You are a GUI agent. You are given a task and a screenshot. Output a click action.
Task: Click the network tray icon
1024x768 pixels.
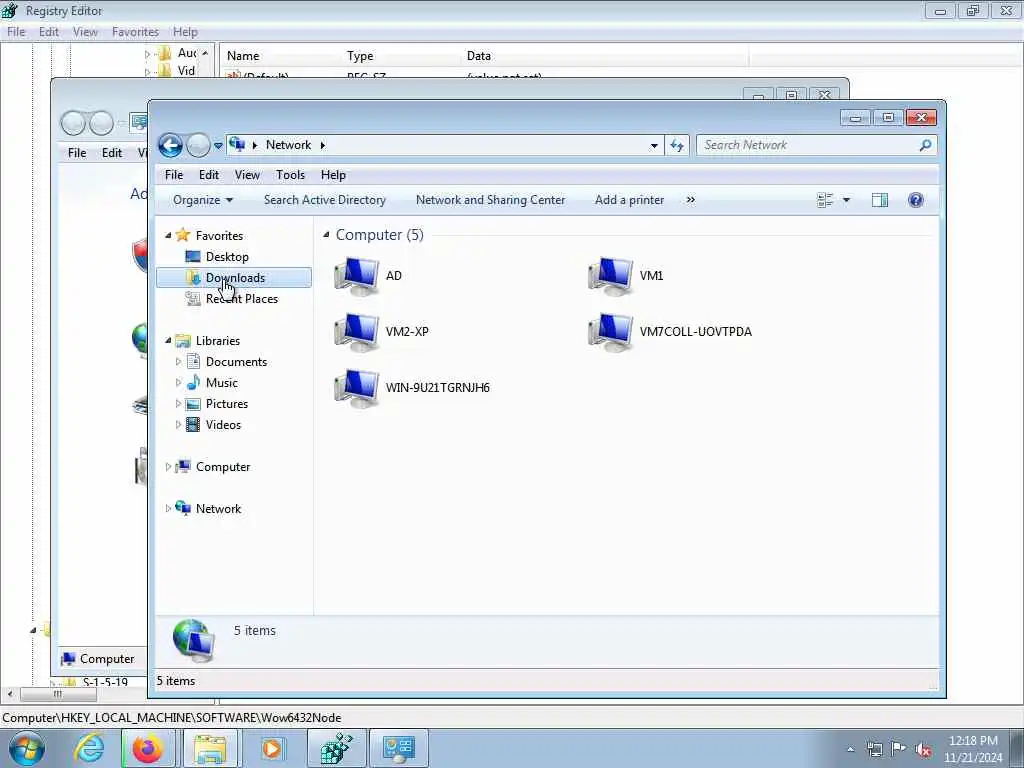[x=875, y=749]
